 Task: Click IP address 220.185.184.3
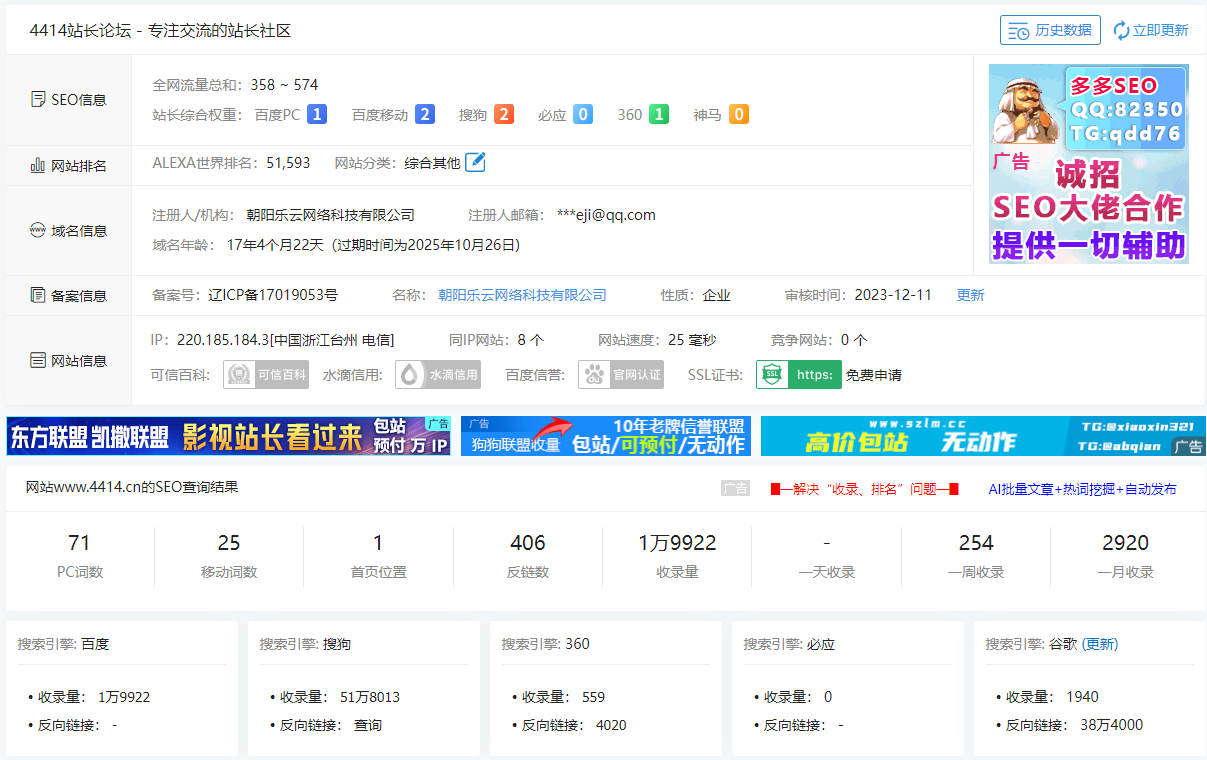coord(222,340)
